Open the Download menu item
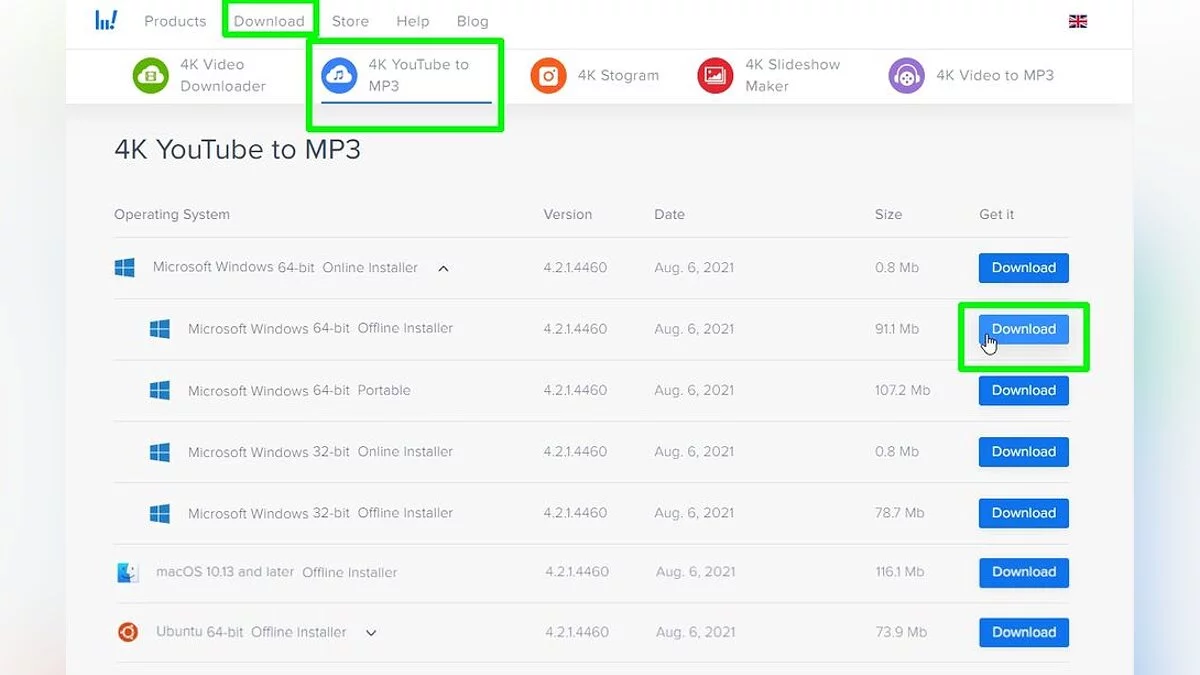This screenshot has height=675, width=1200. (269, 21)
